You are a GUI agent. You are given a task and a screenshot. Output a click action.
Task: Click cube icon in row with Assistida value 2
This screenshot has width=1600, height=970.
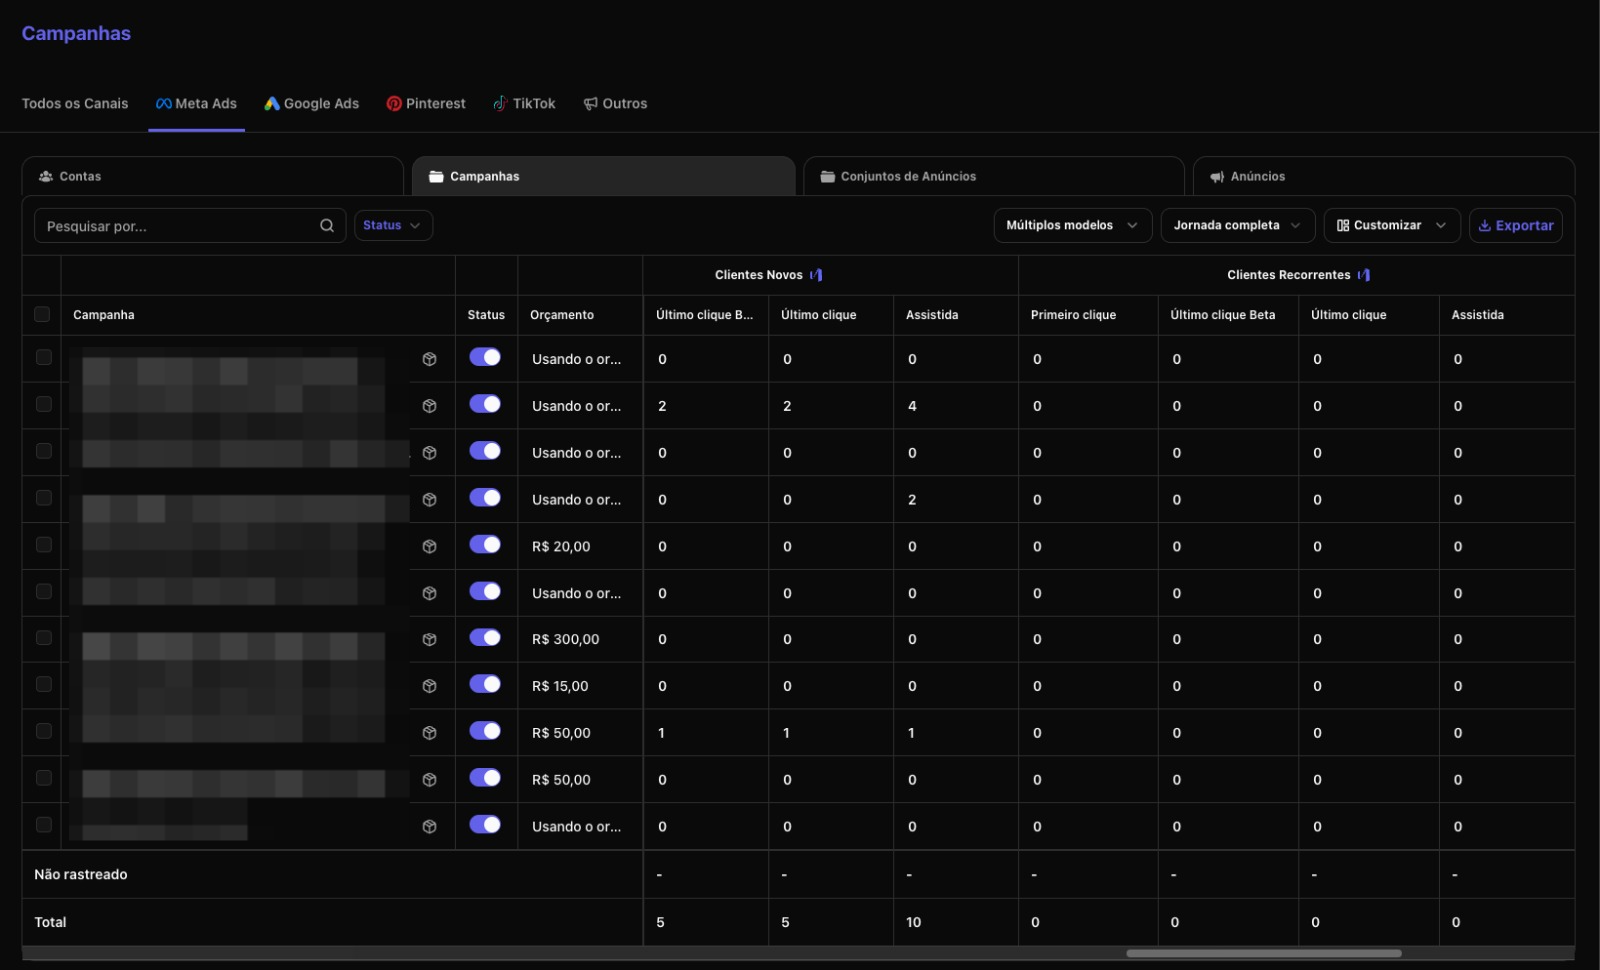429,500
